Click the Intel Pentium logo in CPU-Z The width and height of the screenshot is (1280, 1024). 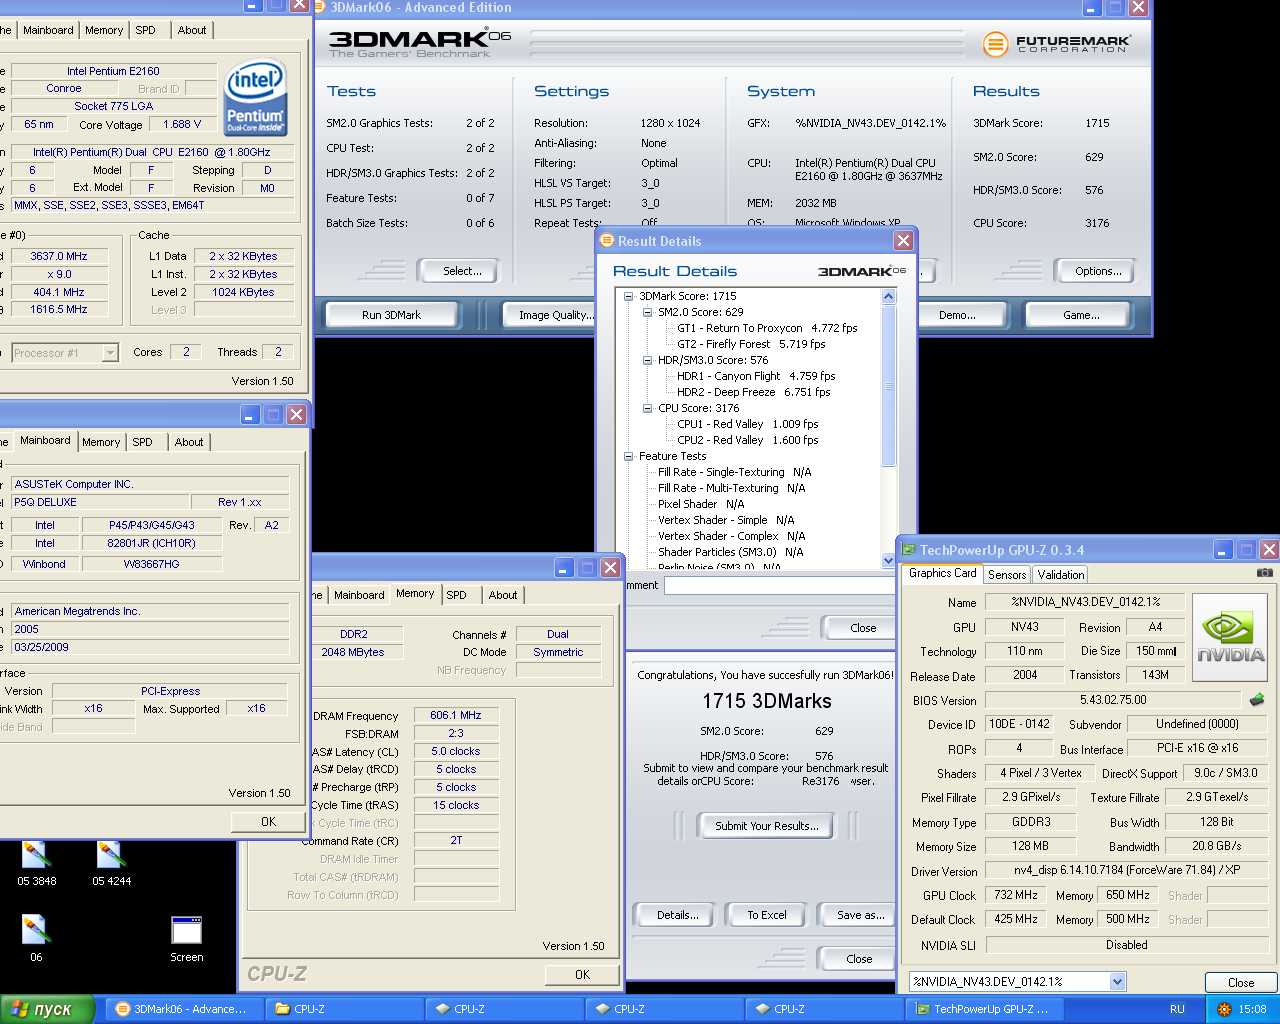(x=256, y=96)
